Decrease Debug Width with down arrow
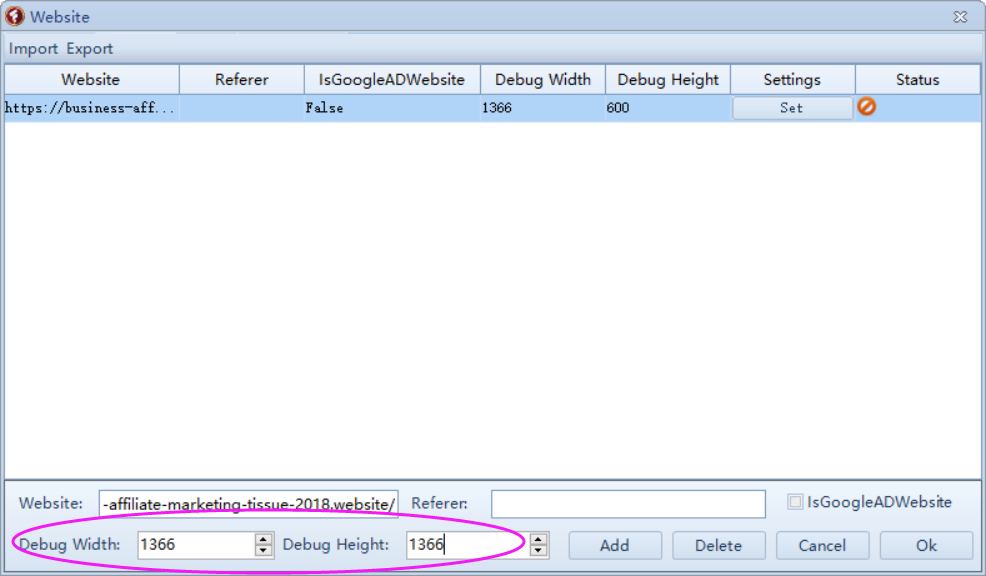The width and height of the screenshot is (986, 576). coord(264,551)
